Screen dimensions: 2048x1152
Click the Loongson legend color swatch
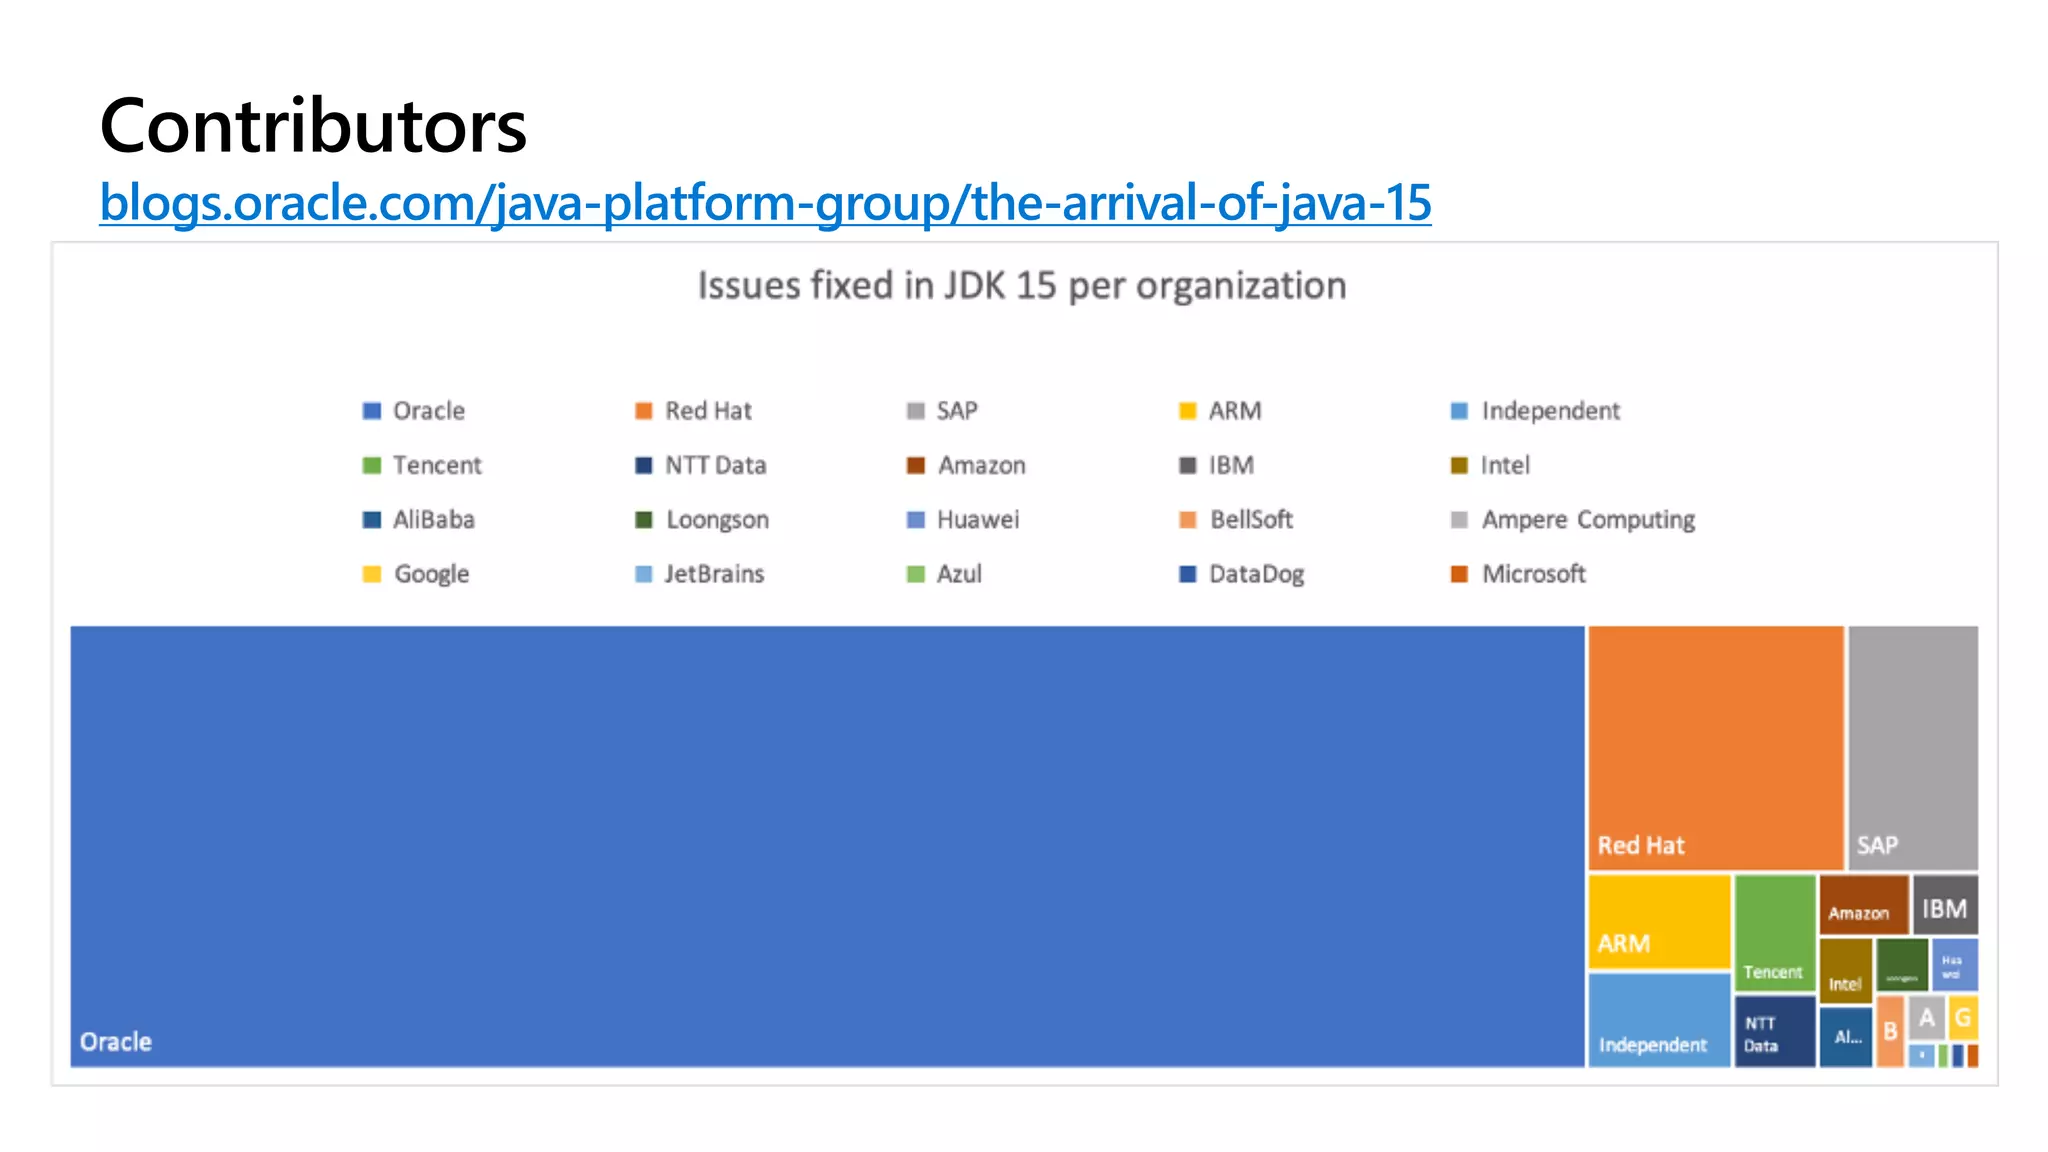coord(644,520)
